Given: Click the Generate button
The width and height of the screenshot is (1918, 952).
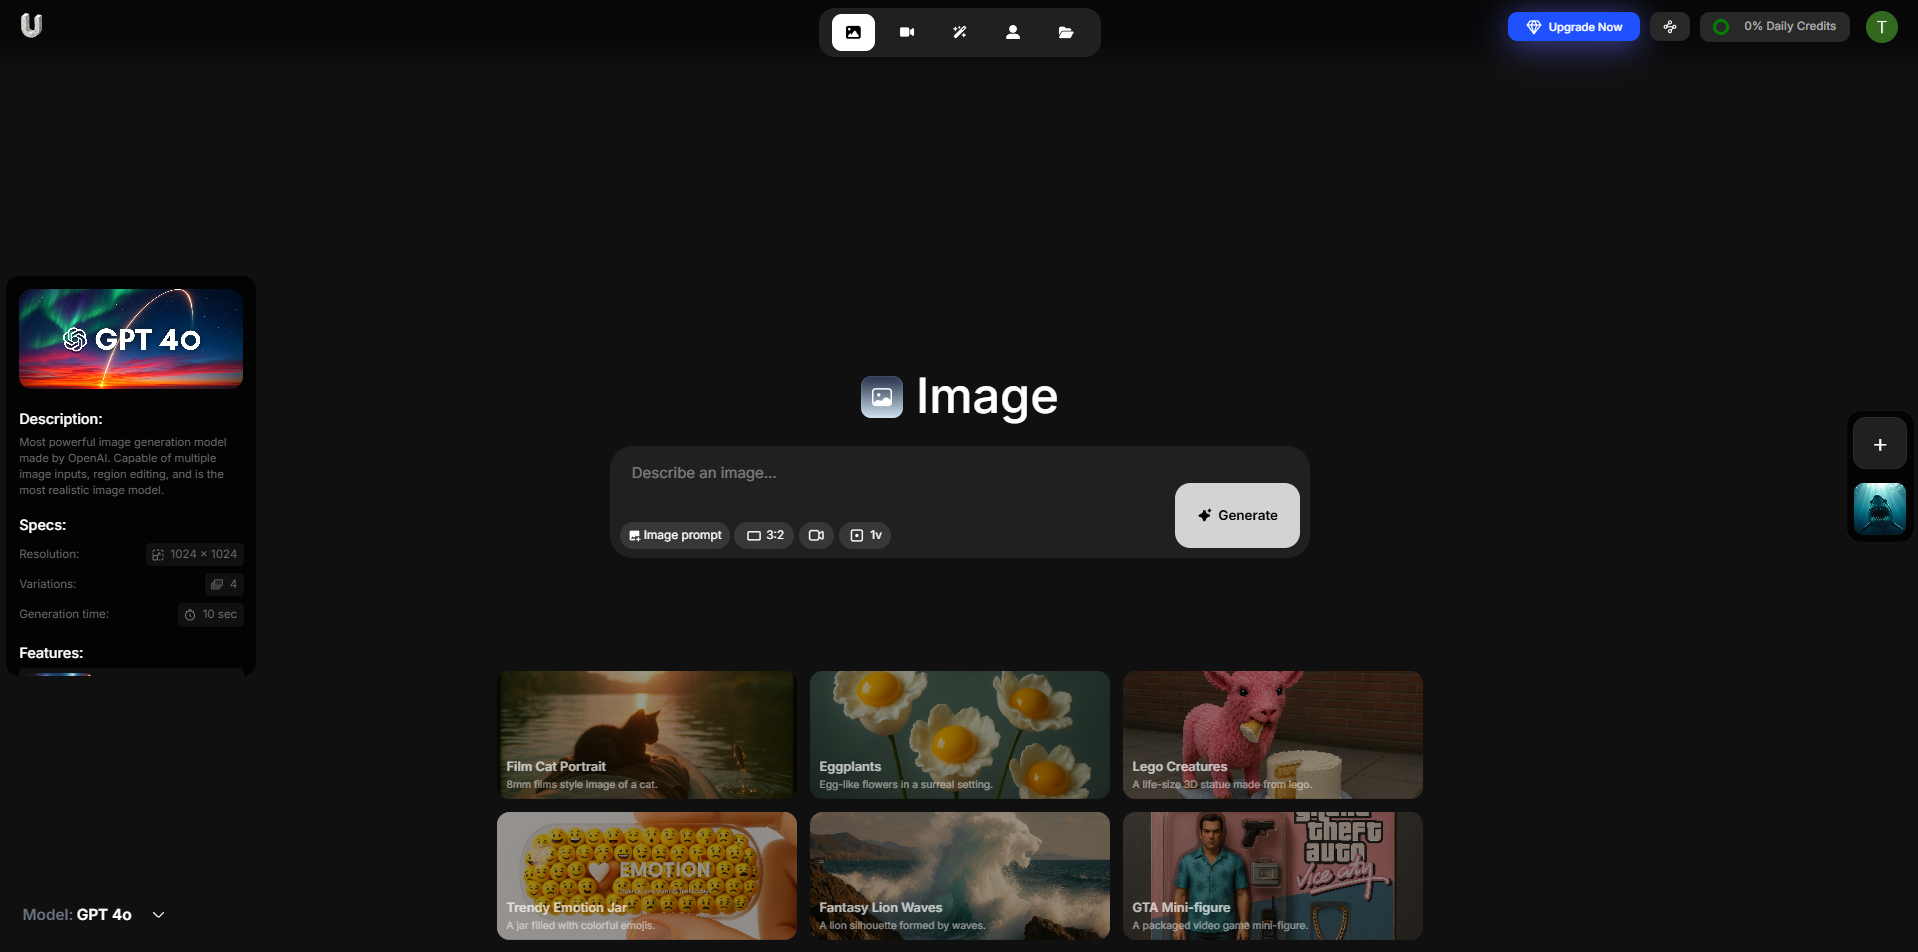Looking at the screenshot, I should (1237, 515).
